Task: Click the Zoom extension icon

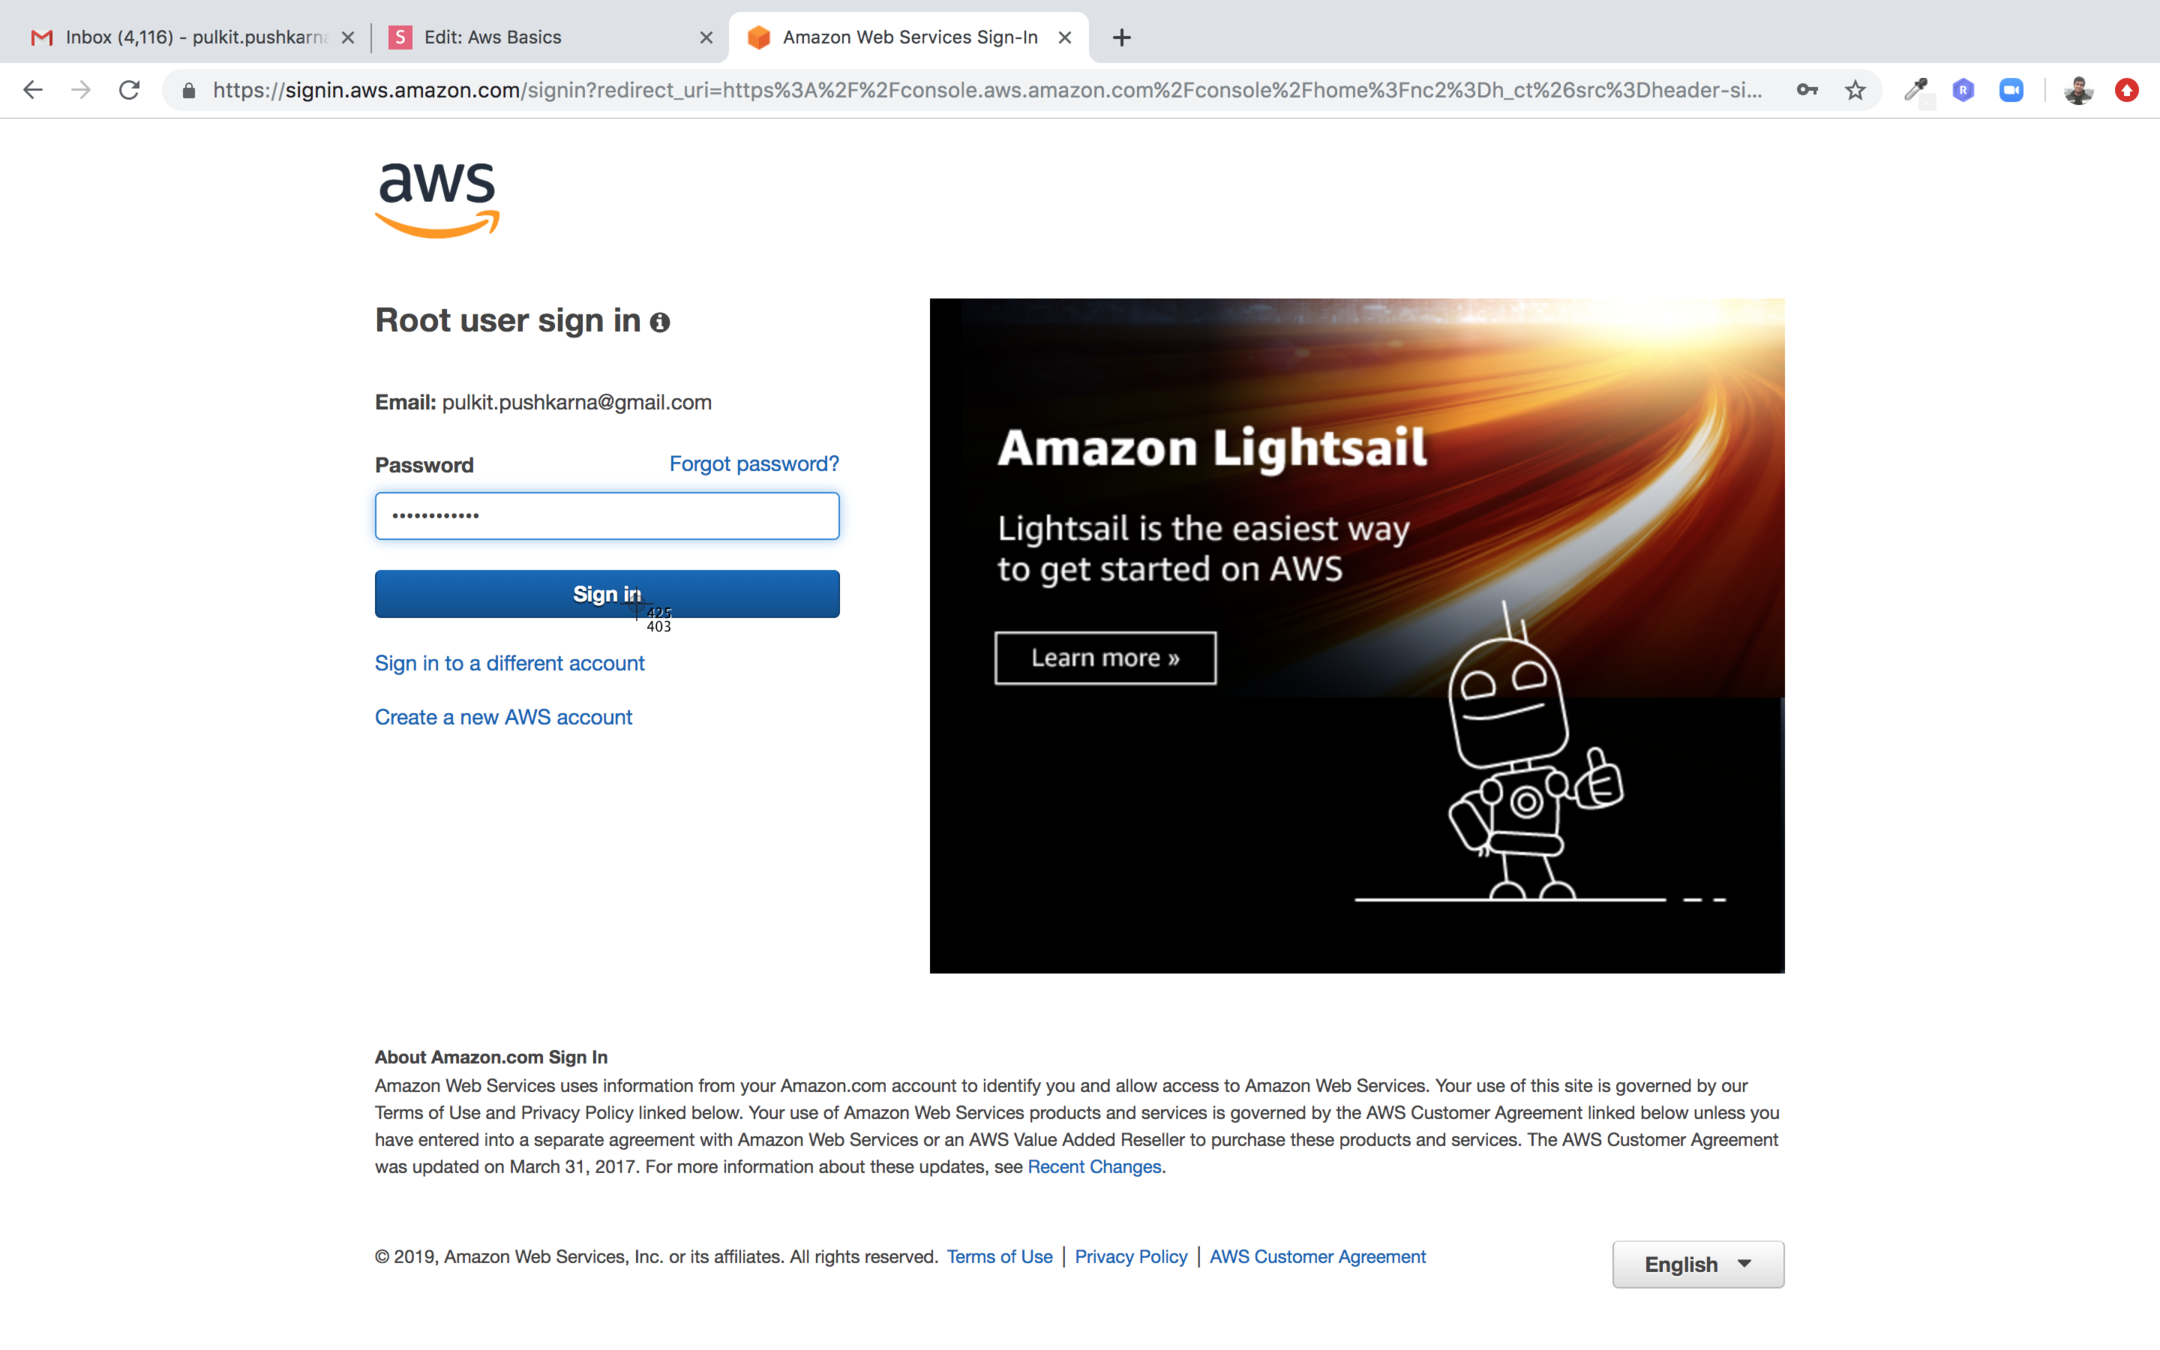Action: 2011,90
